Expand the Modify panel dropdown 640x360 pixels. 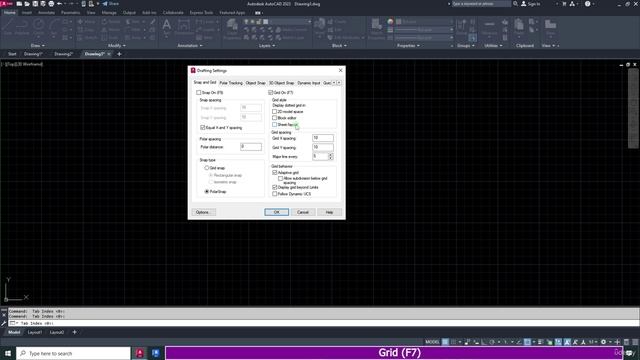click(x=117, y=46)
